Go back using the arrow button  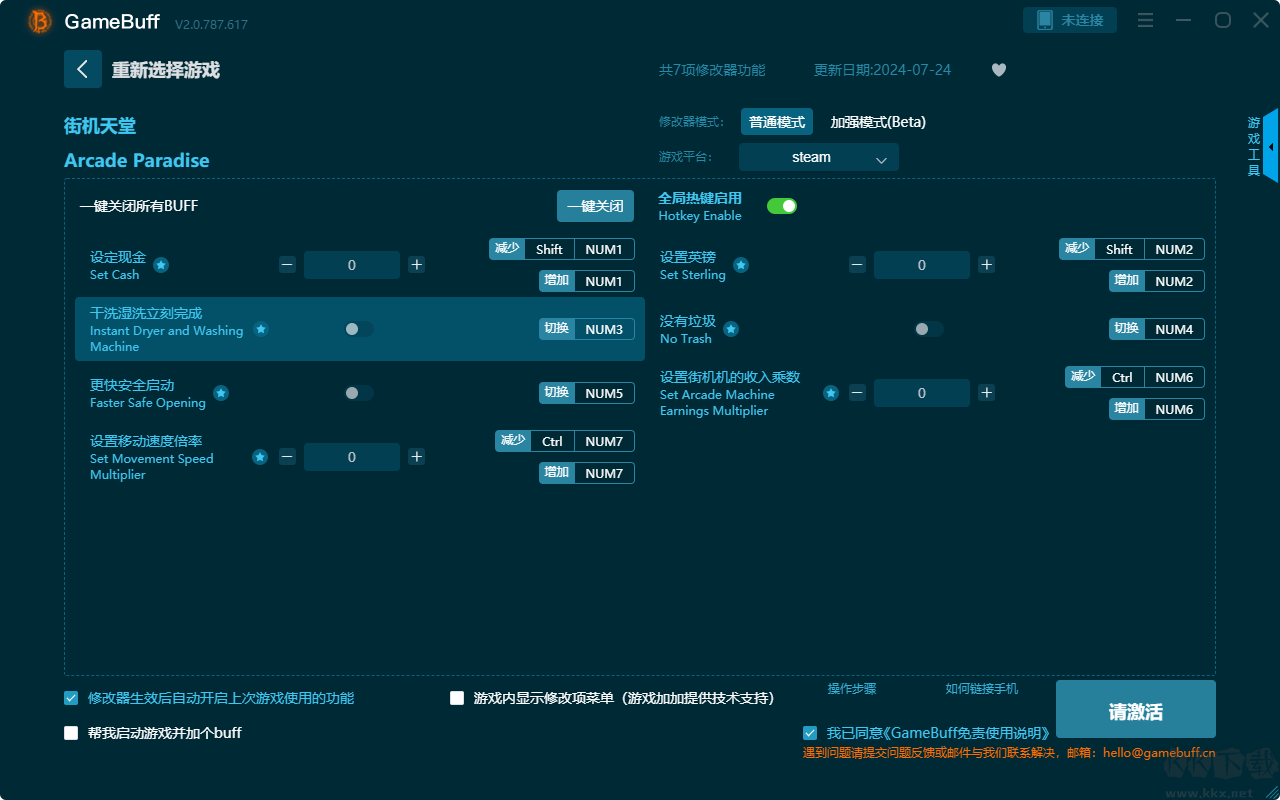tap(83, 69)
